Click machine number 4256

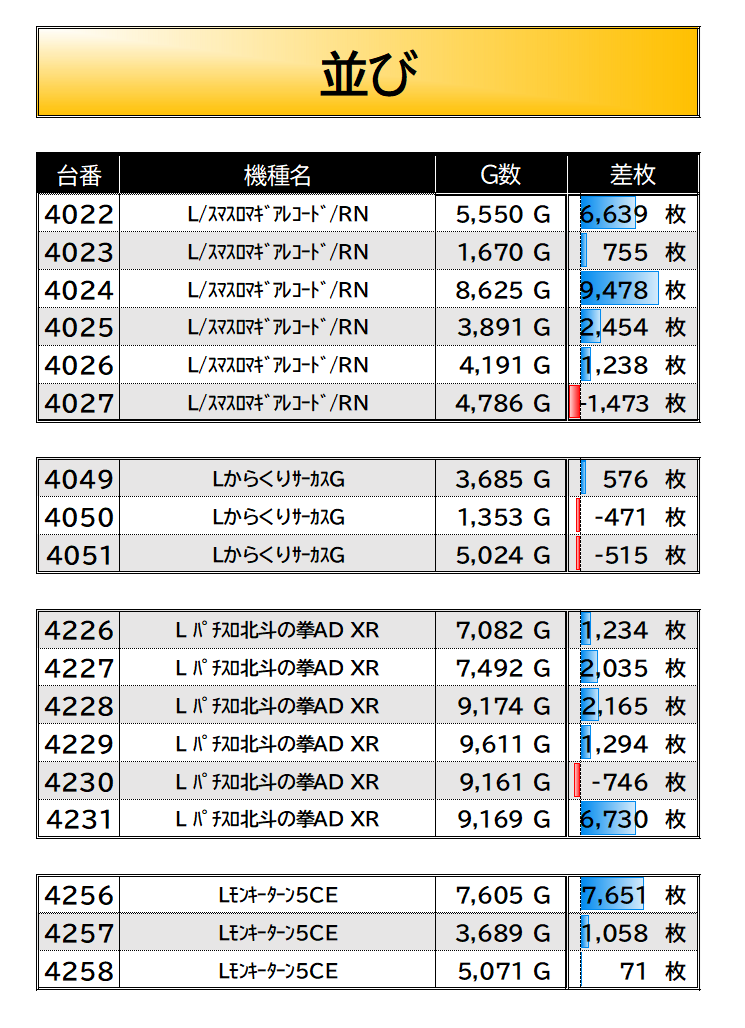click(79, 895)
